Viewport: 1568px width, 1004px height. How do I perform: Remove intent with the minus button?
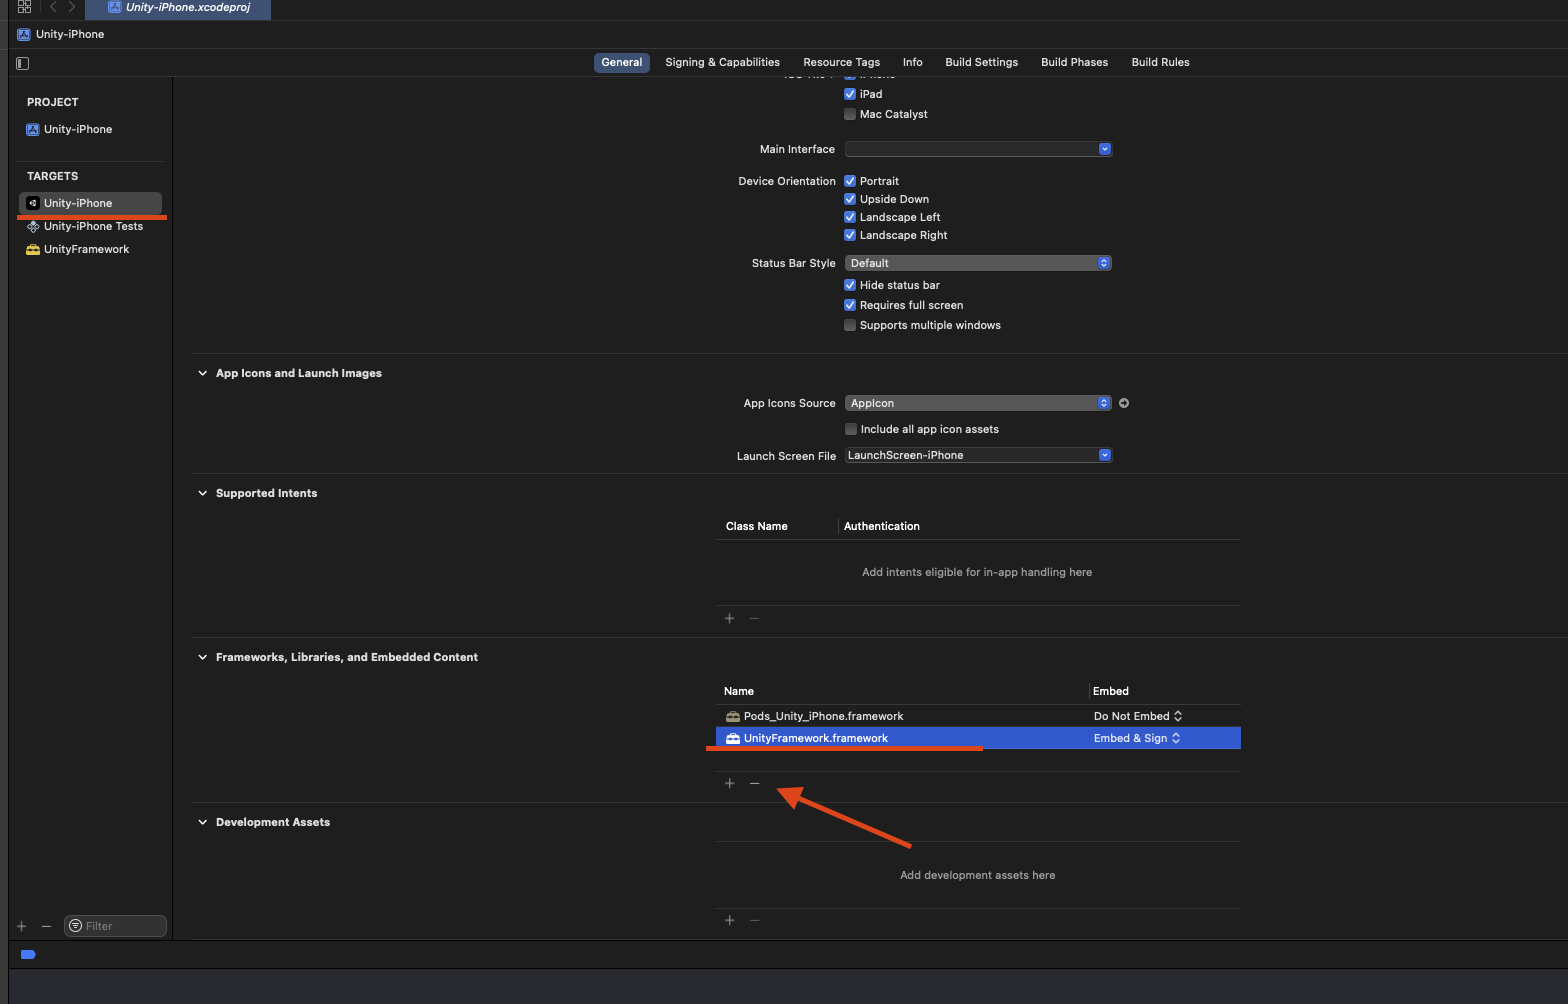pyautogui.click(x=755, y=618)
